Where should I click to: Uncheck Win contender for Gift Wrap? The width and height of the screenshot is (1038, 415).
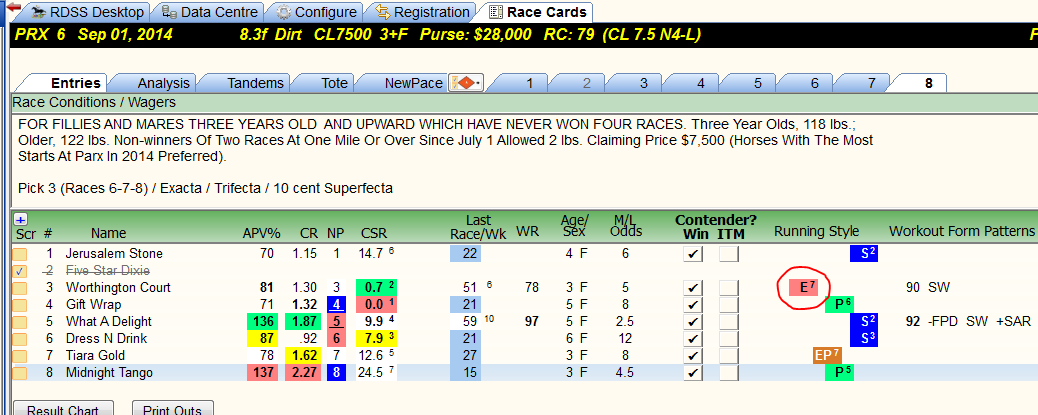pos(692,304)
